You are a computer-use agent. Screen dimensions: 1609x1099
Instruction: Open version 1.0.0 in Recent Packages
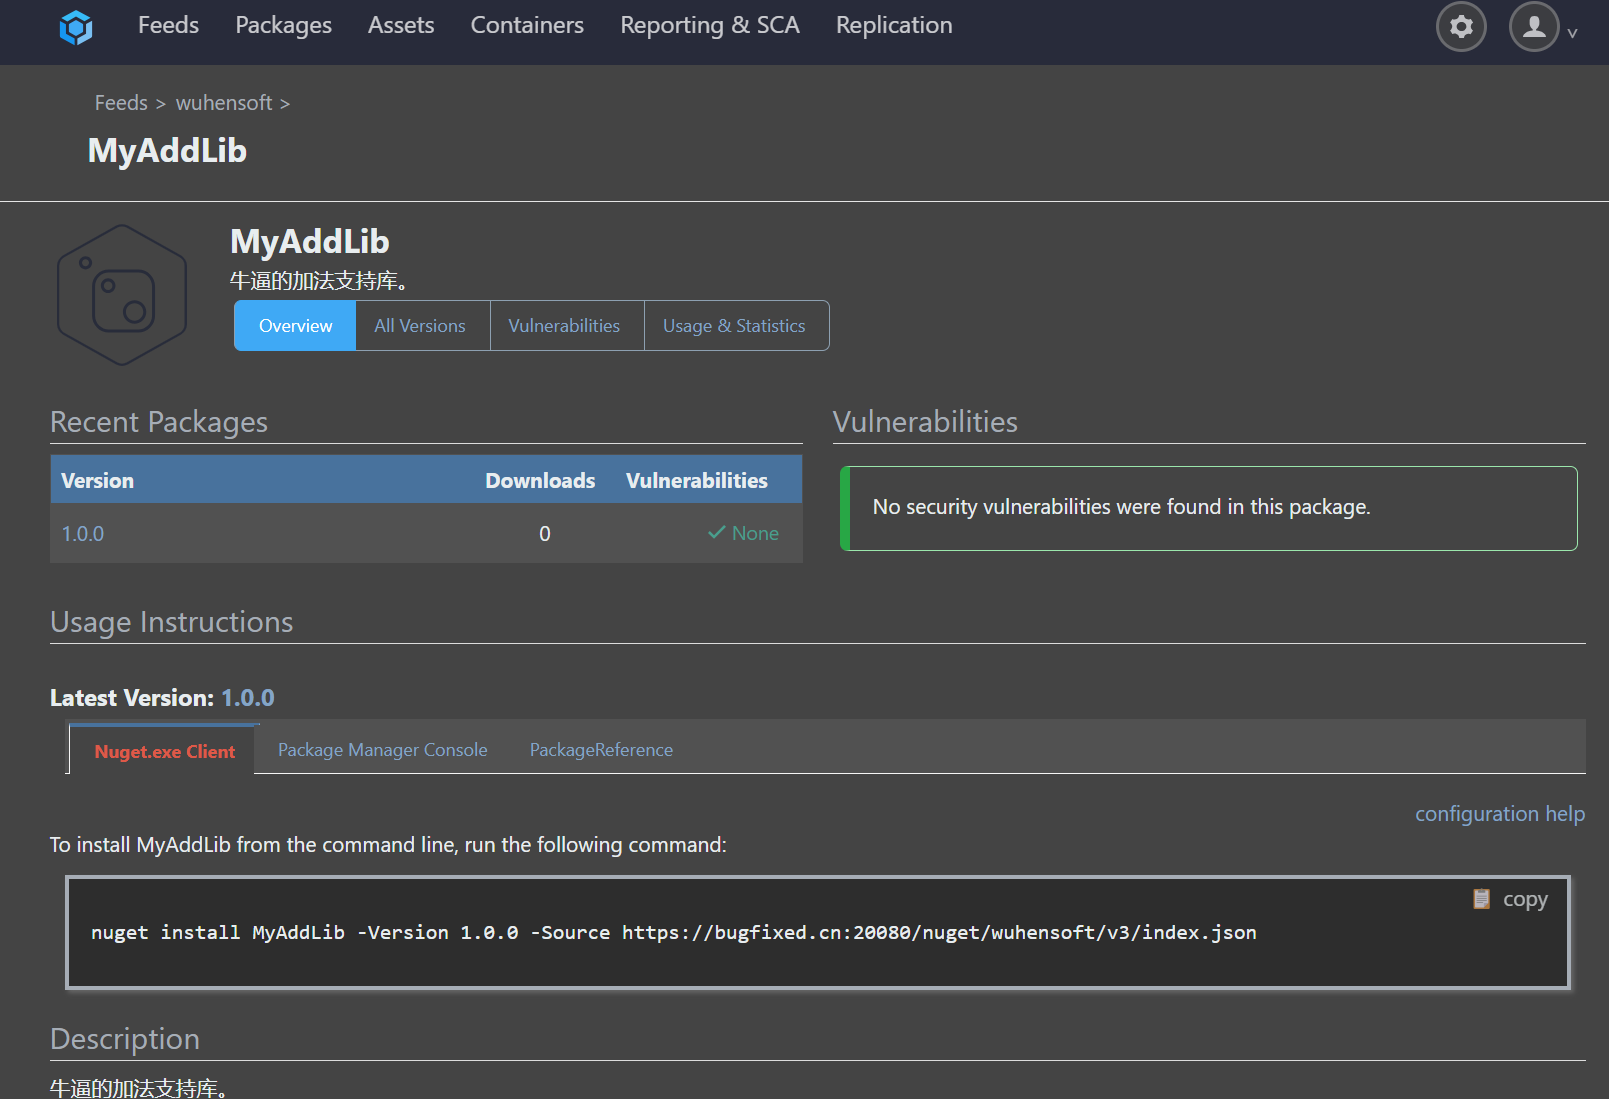click(83, 534)
